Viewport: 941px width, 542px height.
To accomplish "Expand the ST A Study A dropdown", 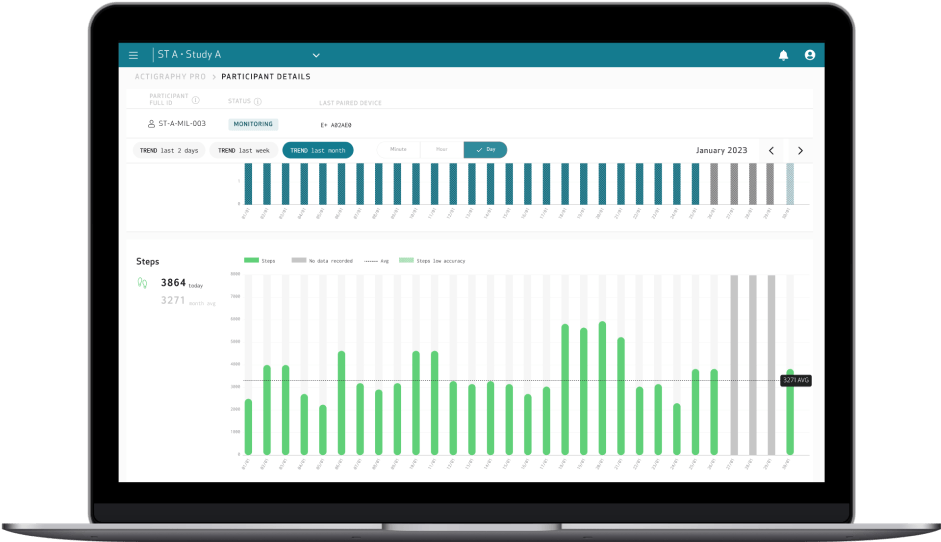I will coord(316,55).
